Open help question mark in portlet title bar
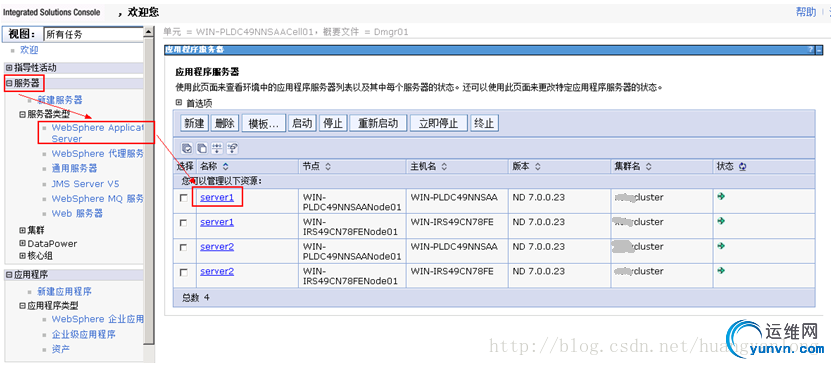The height and width of the screenshot is (366, 831). 810,49
